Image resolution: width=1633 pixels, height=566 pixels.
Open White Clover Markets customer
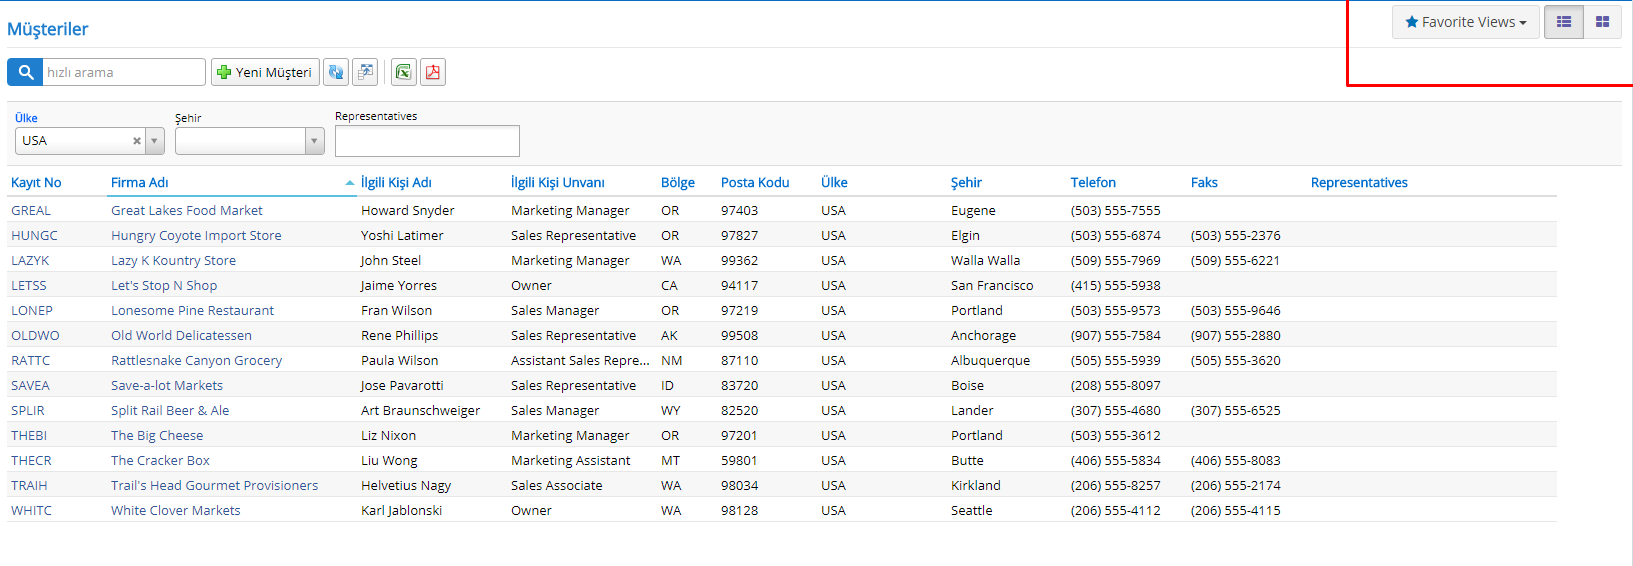click(x=176, y=510)
